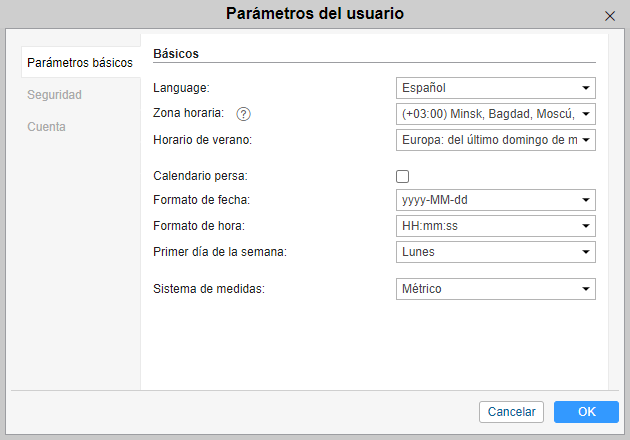Expand the Zona horaria time zone dropdown

[x=495, y=114]
